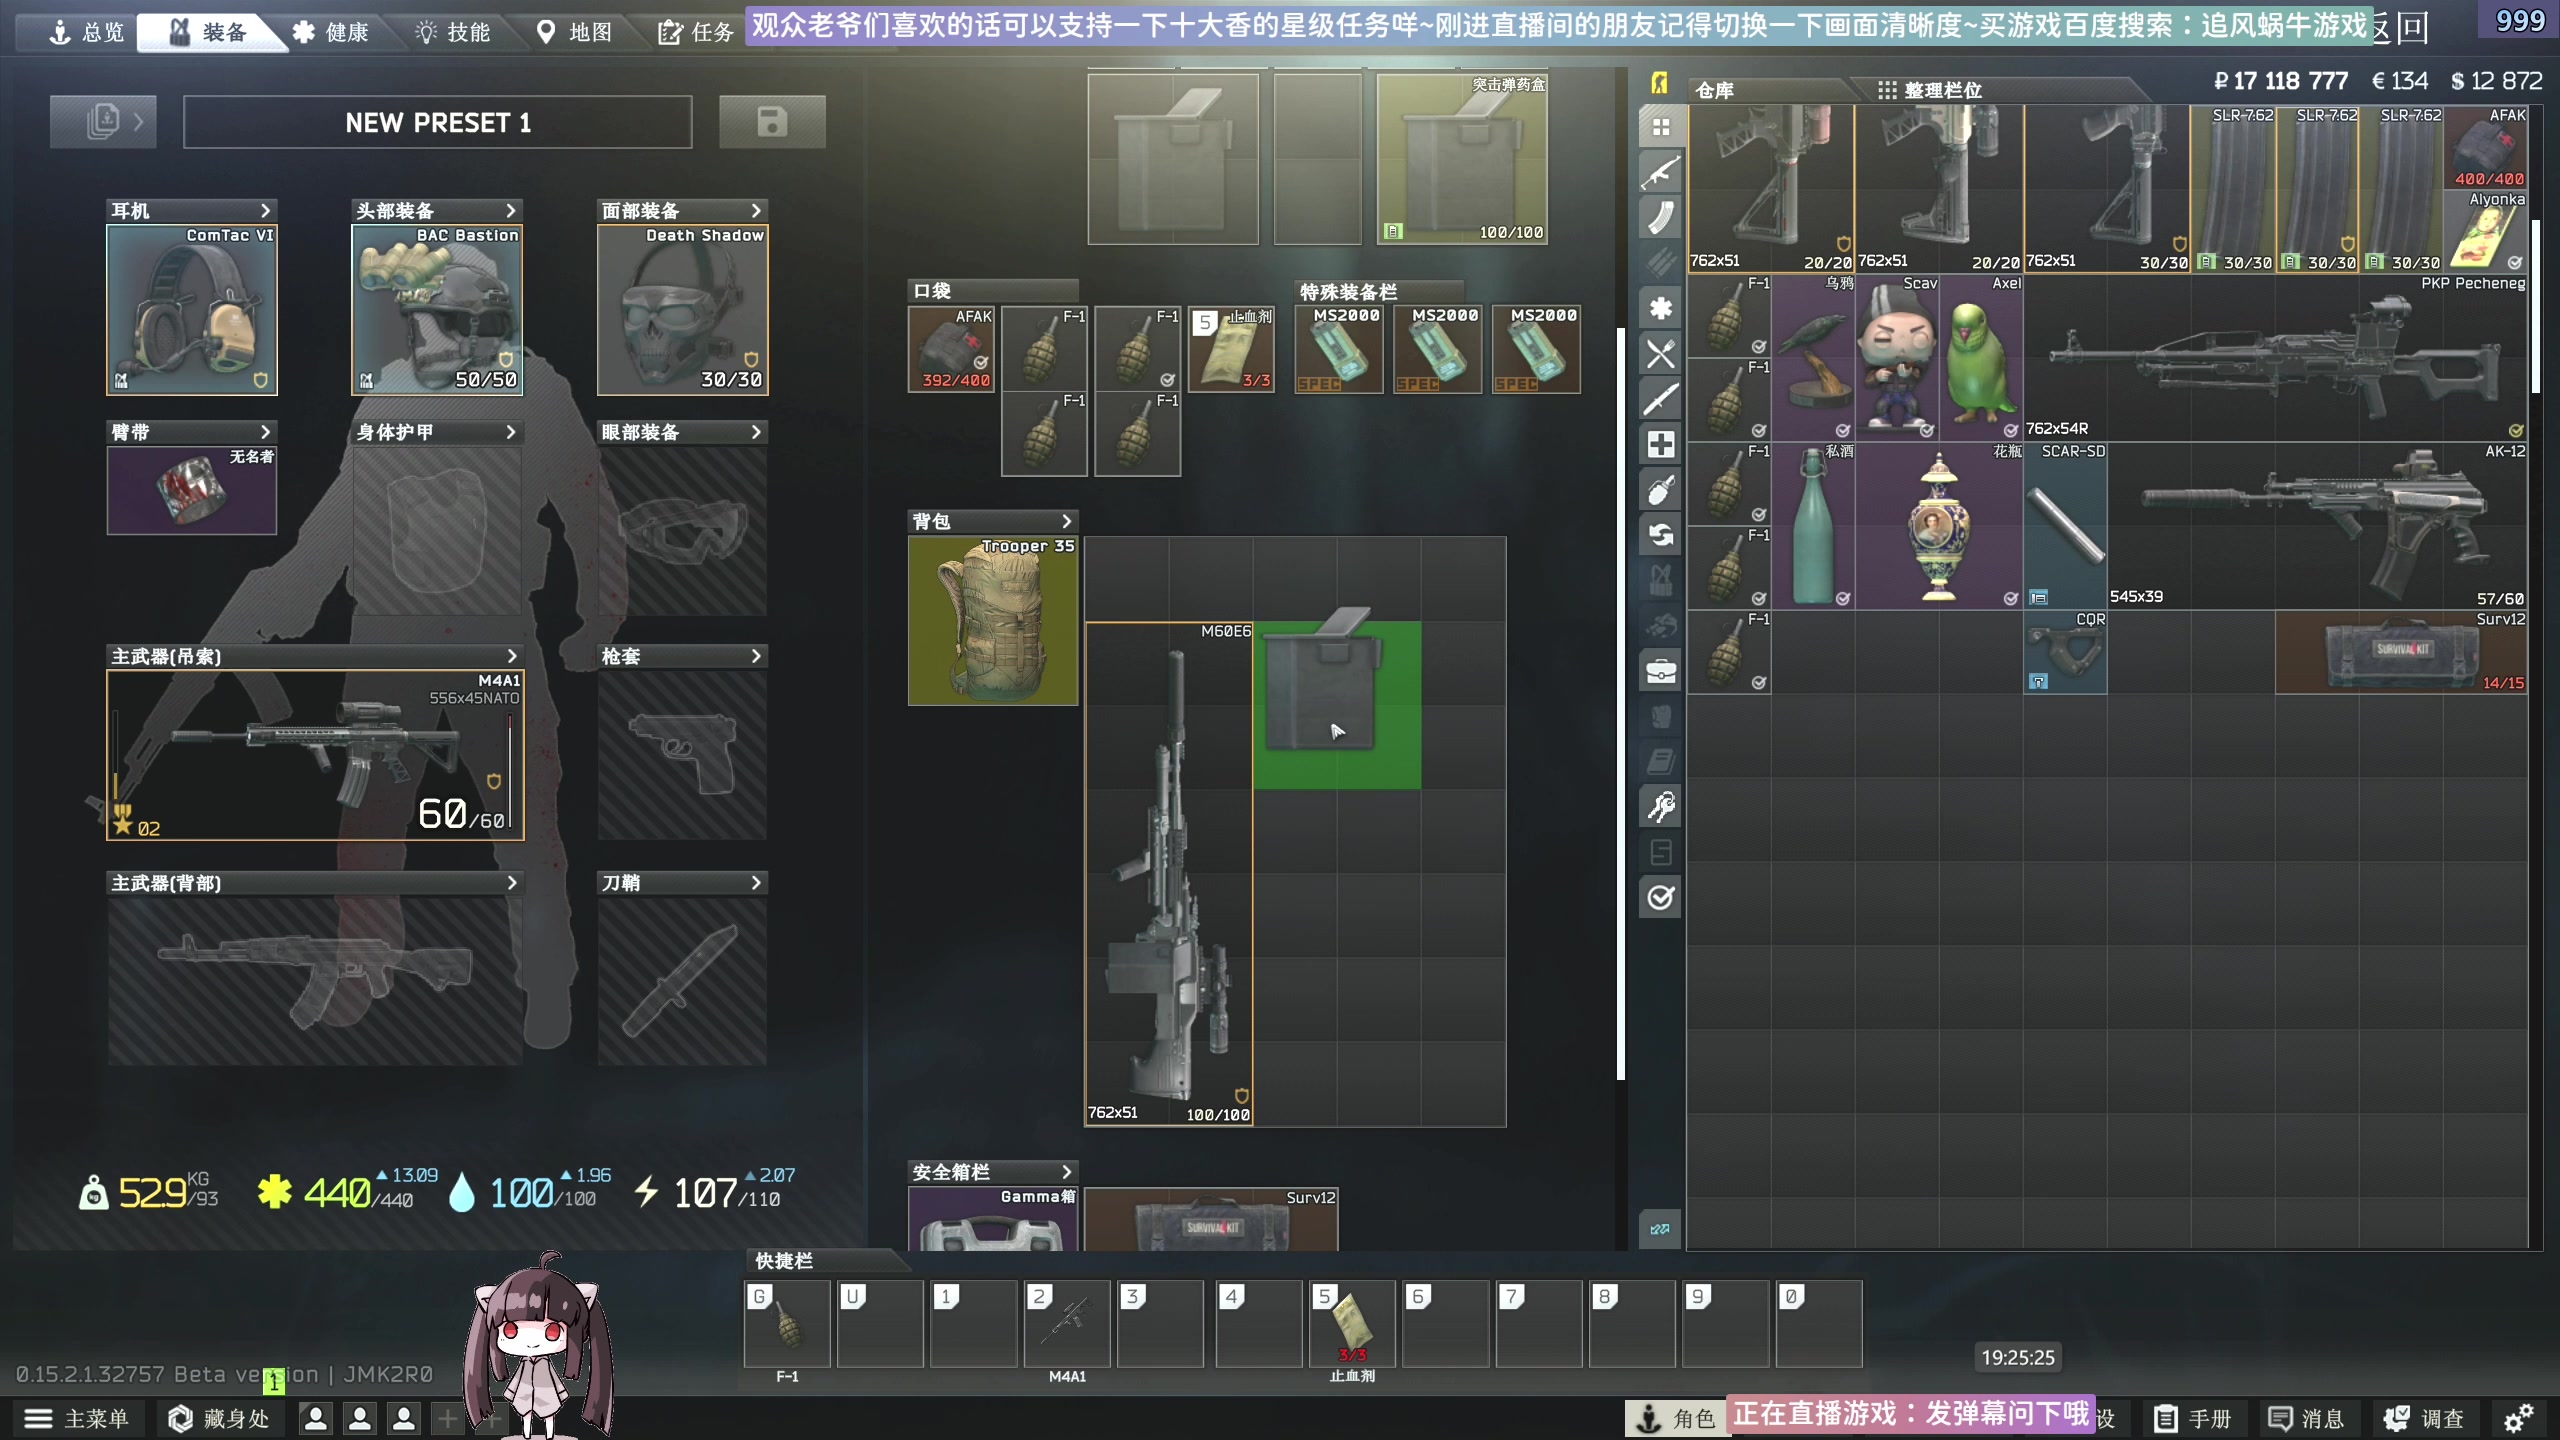Select the pocket AFAK 392/400

point(951,349)
